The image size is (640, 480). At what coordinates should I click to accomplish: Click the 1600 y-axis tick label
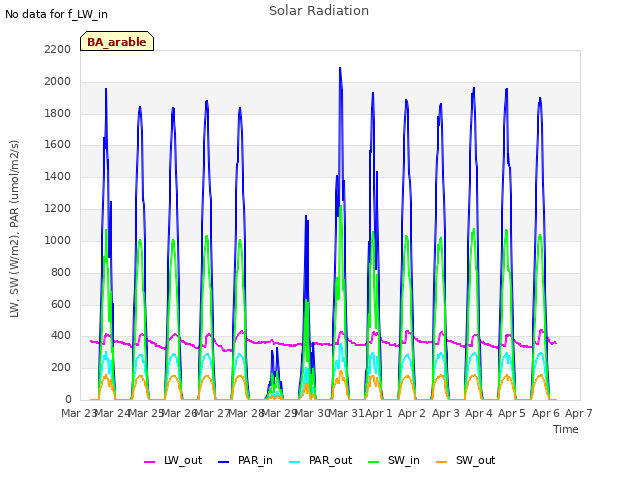pyautogui.click(x=58, y=145)
